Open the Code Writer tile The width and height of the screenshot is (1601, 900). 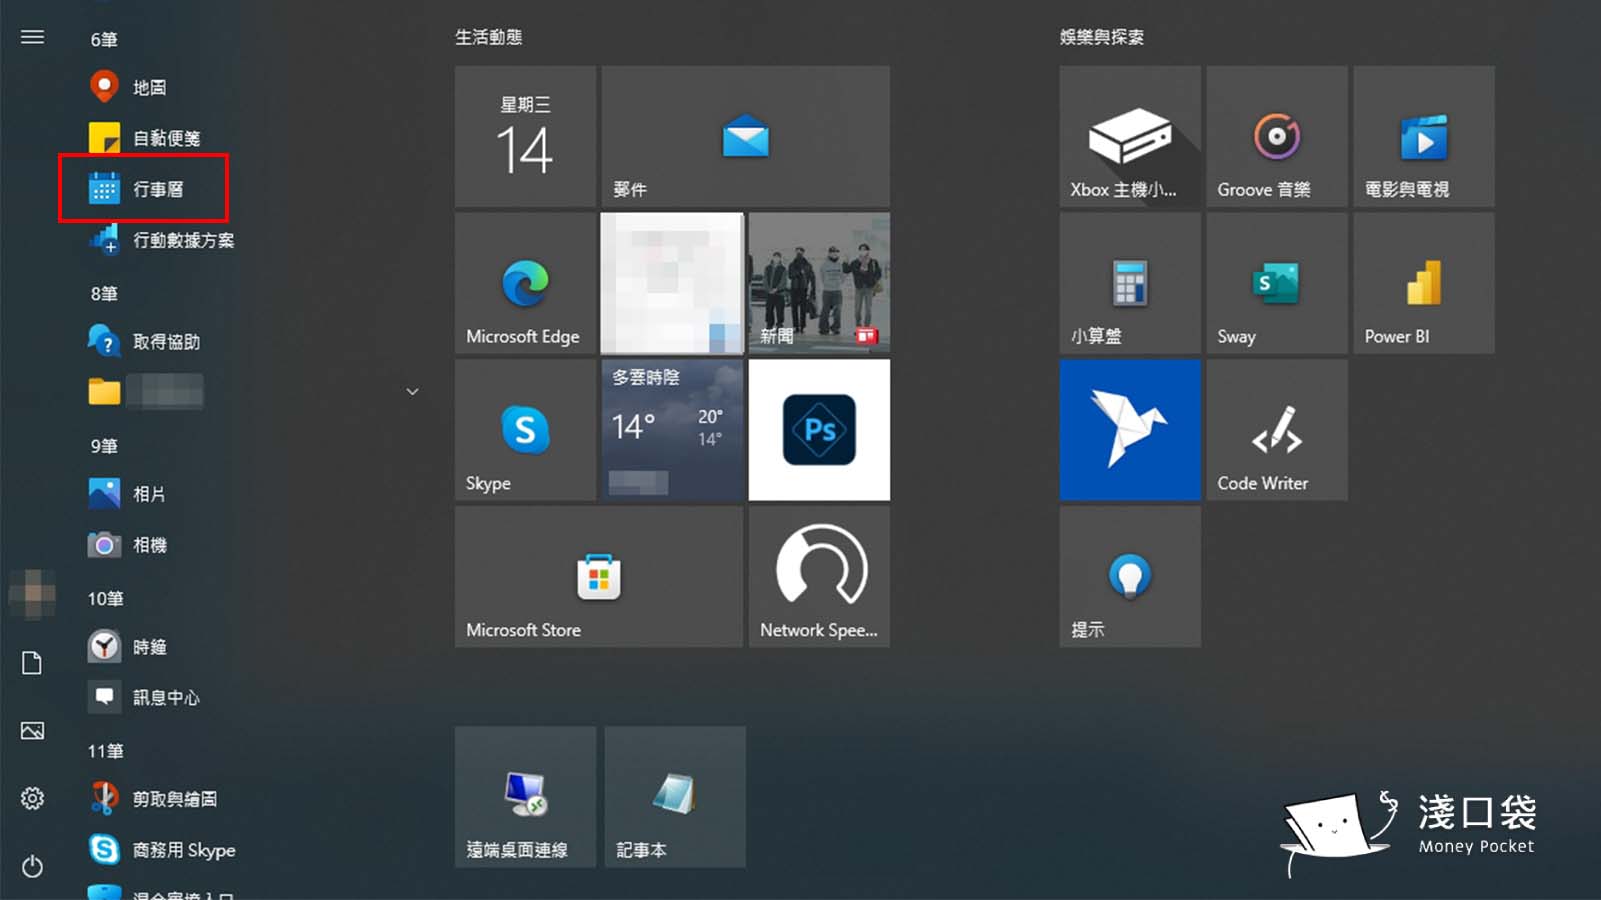click(x=1276, y=430)
